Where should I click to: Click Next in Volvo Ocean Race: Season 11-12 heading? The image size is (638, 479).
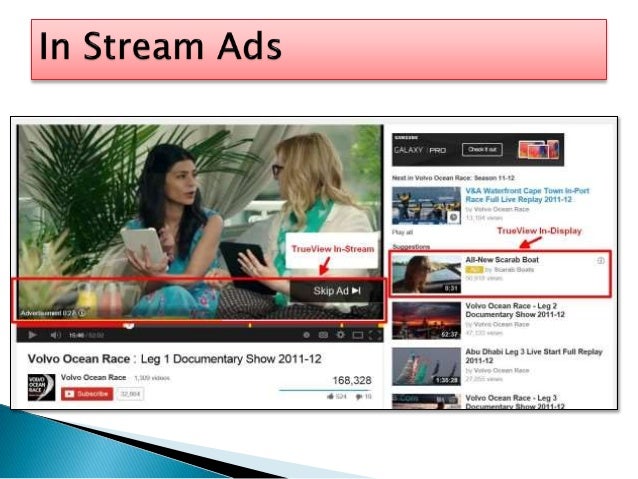[453, 178]
